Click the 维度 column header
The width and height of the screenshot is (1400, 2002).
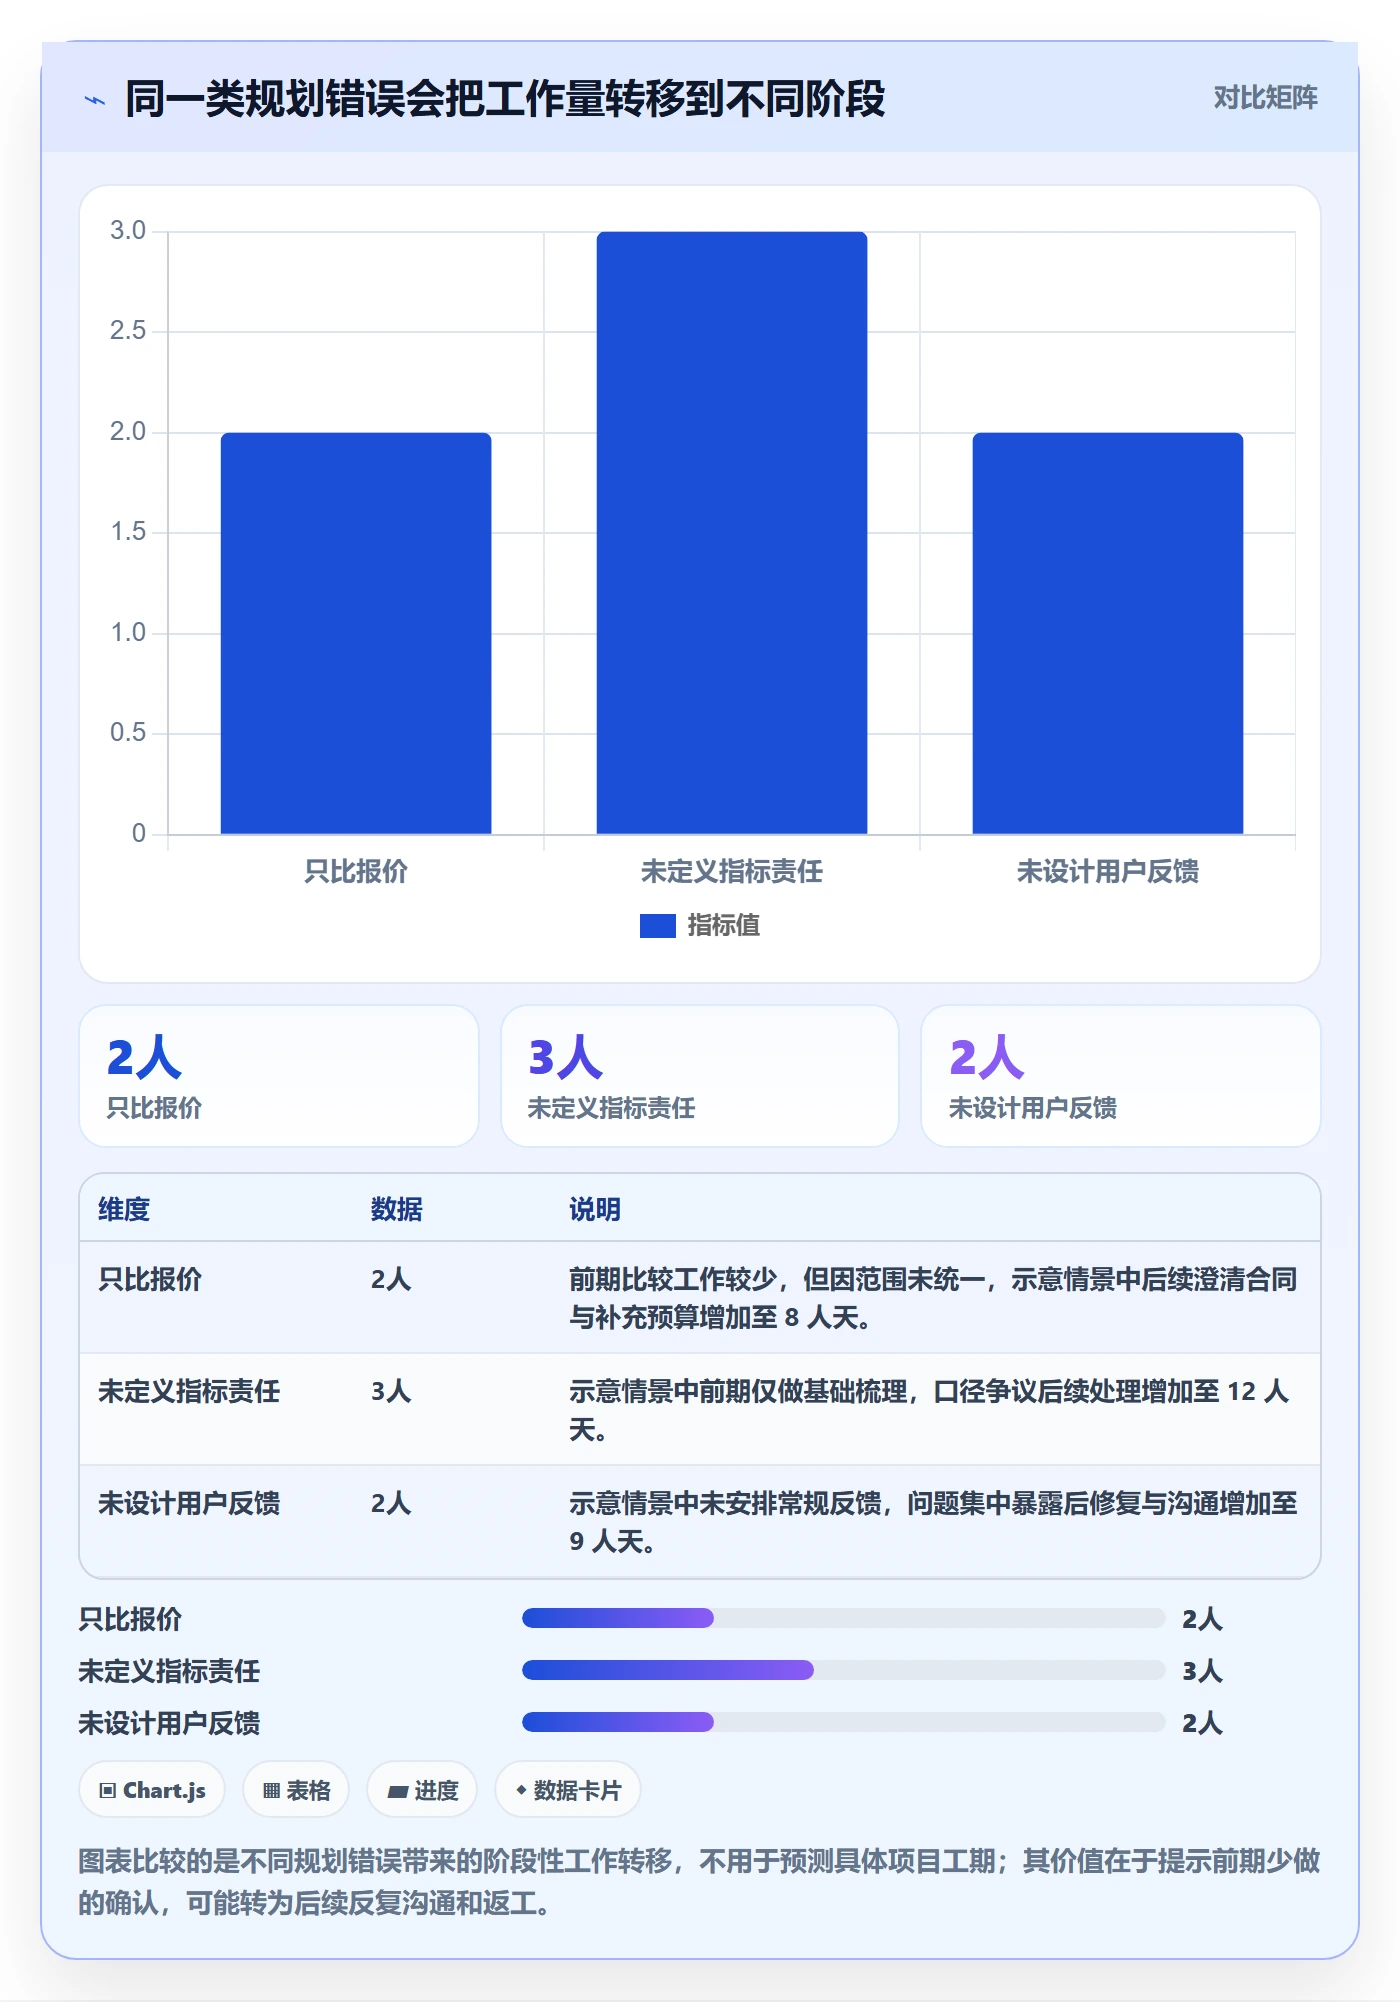coord(124,1209)
